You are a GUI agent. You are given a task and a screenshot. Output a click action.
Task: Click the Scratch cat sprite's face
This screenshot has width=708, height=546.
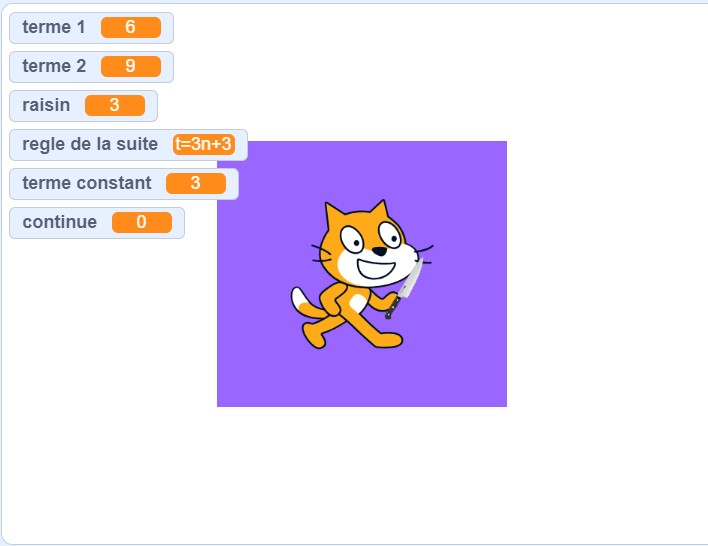coord(368,246)
